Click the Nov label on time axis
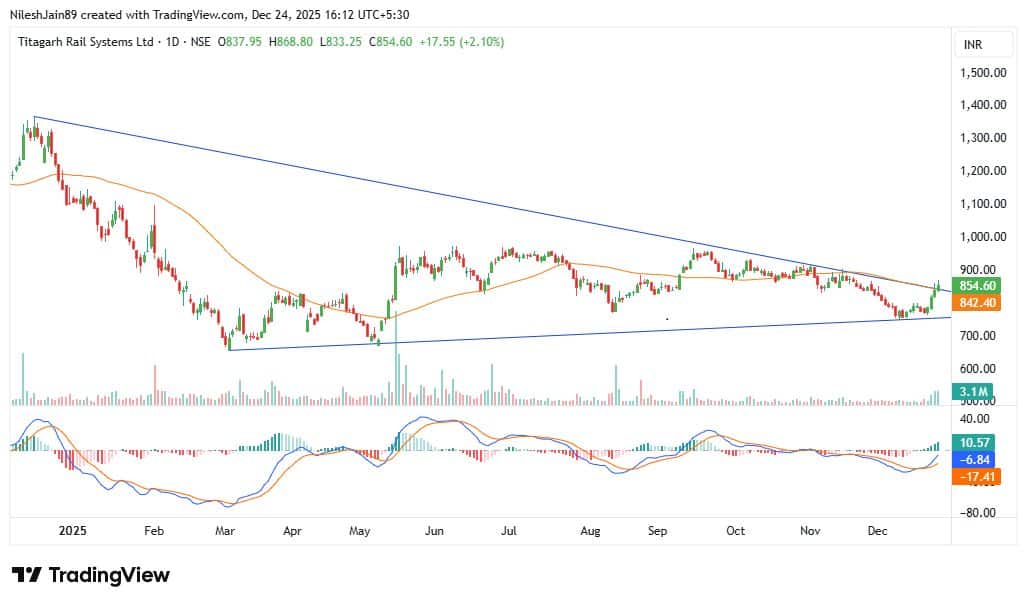The width and height of the screenshot is (1027, 605). tap(810, 530)
